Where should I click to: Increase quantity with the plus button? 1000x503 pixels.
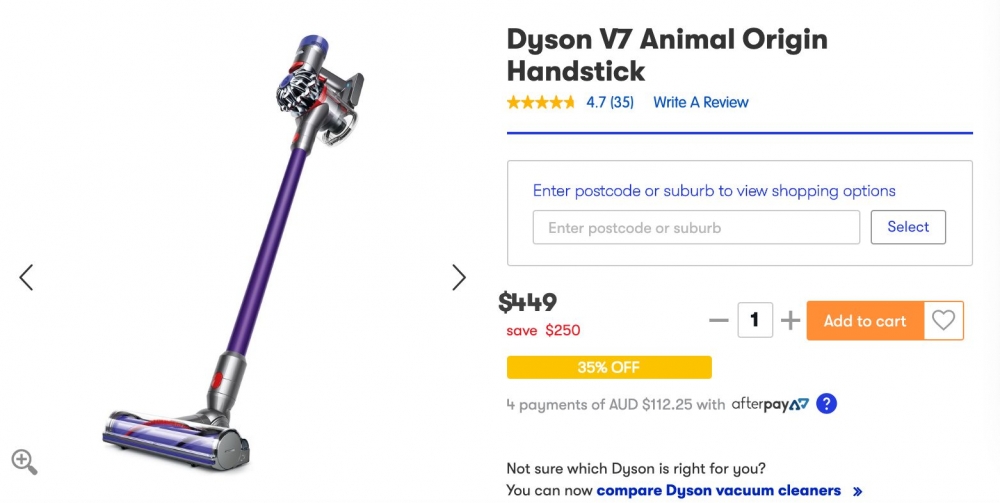tap(790, 321)
